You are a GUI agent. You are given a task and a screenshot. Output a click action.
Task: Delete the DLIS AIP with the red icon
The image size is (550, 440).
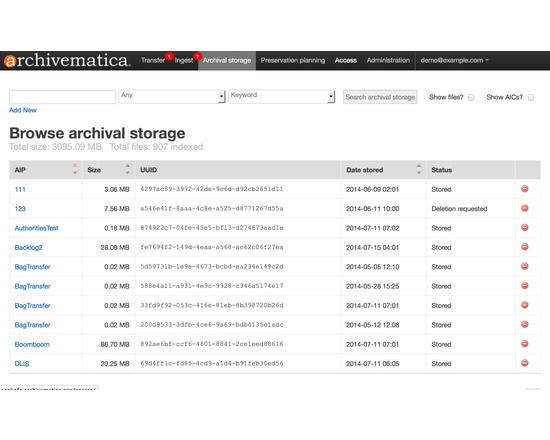(524, 363)
